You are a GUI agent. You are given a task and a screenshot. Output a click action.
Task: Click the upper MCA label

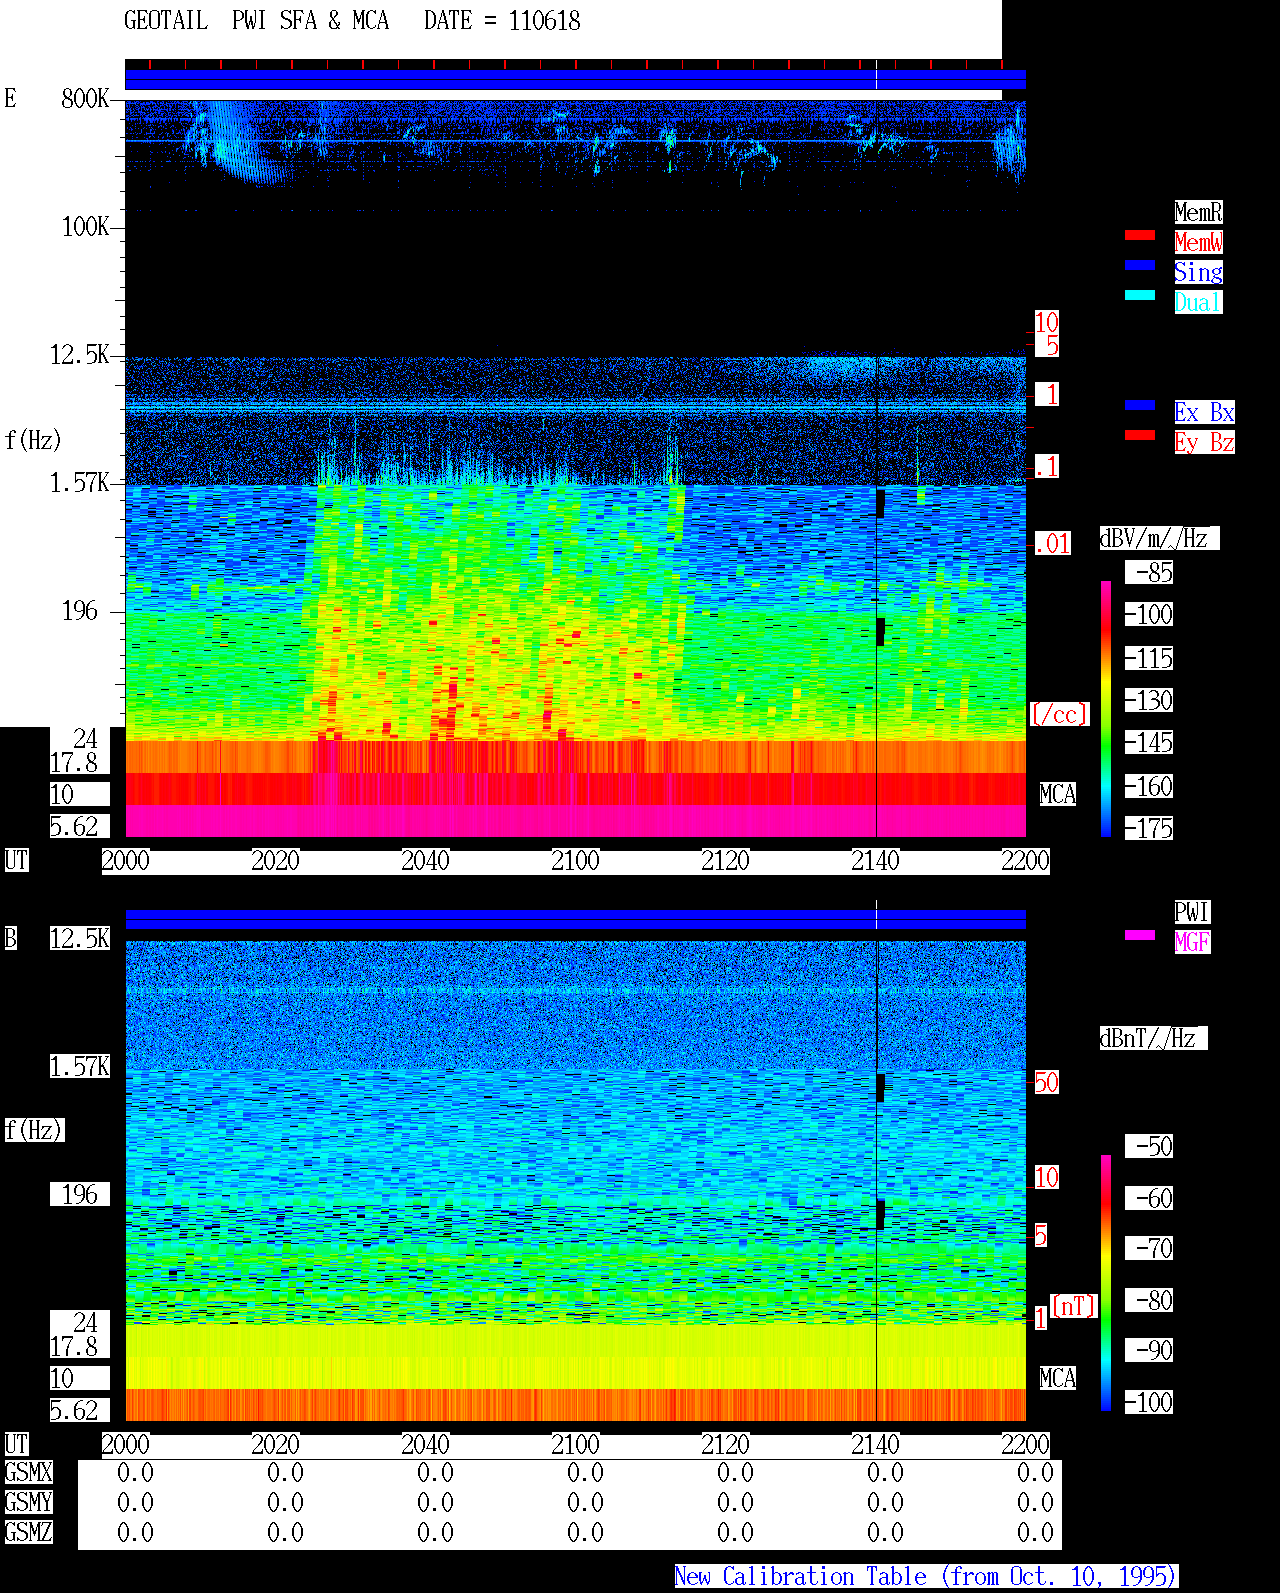1058,794
